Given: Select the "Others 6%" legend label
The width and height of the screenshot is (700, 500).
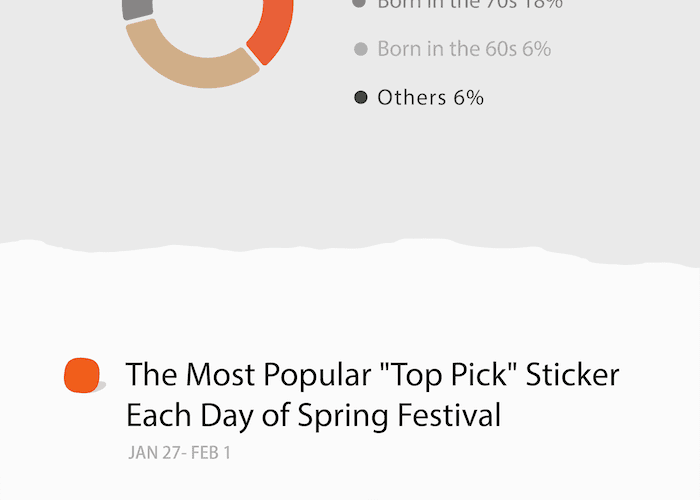Looking at the screenshot, I should [430, 97].
